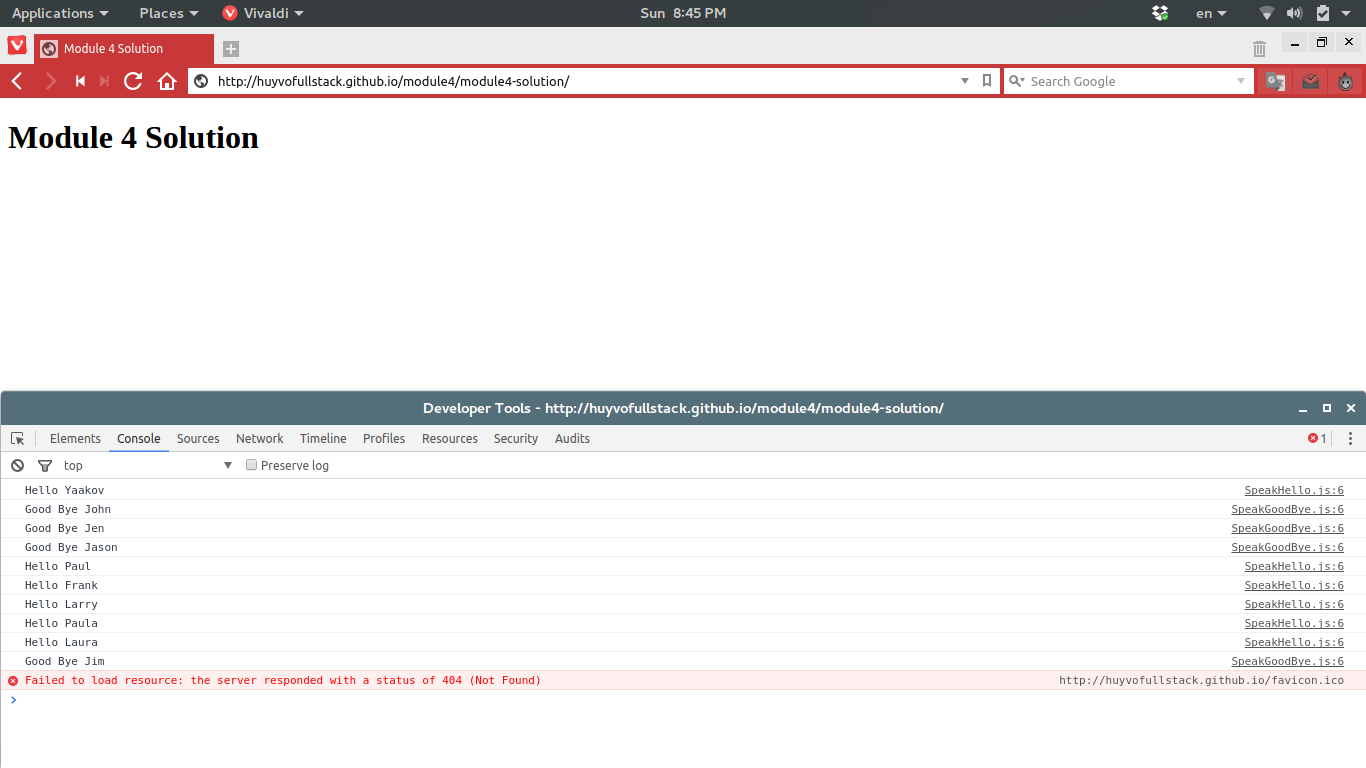Open the console filter icon

pyautogui.click(x=45, y=465)
